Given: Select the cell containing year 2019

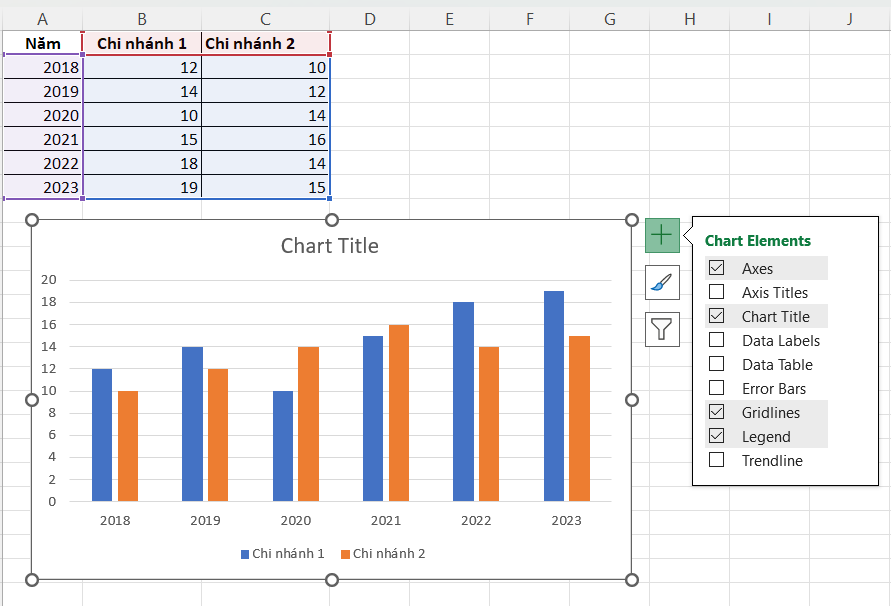Looking at the screenshot, I should [x=43, y=91].
